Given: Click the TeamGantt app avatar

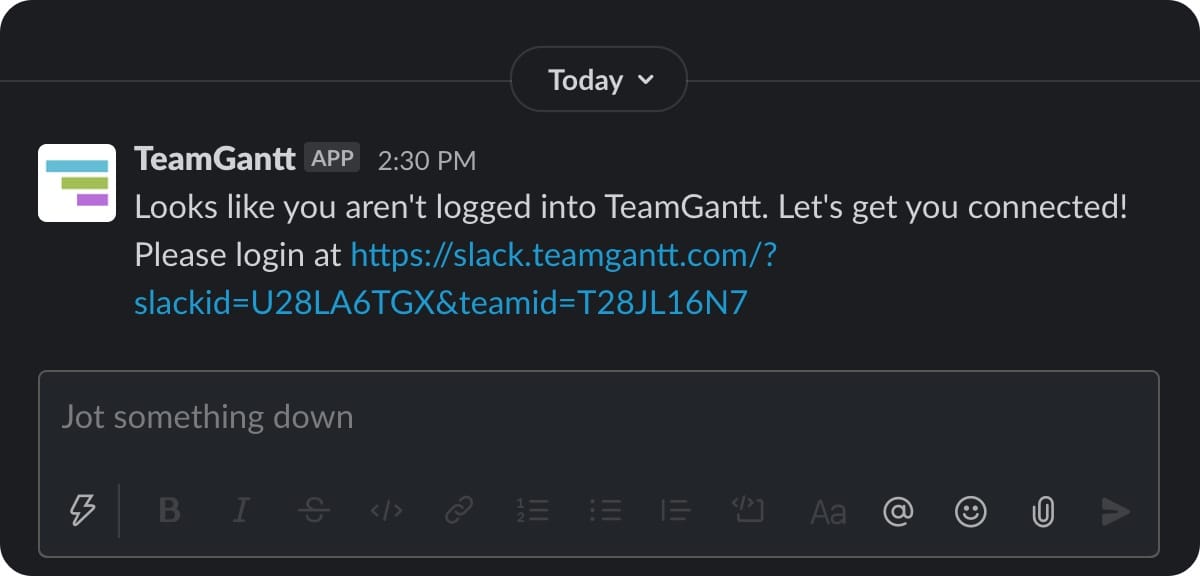Looking at the screenshot, I should [77, 182].
